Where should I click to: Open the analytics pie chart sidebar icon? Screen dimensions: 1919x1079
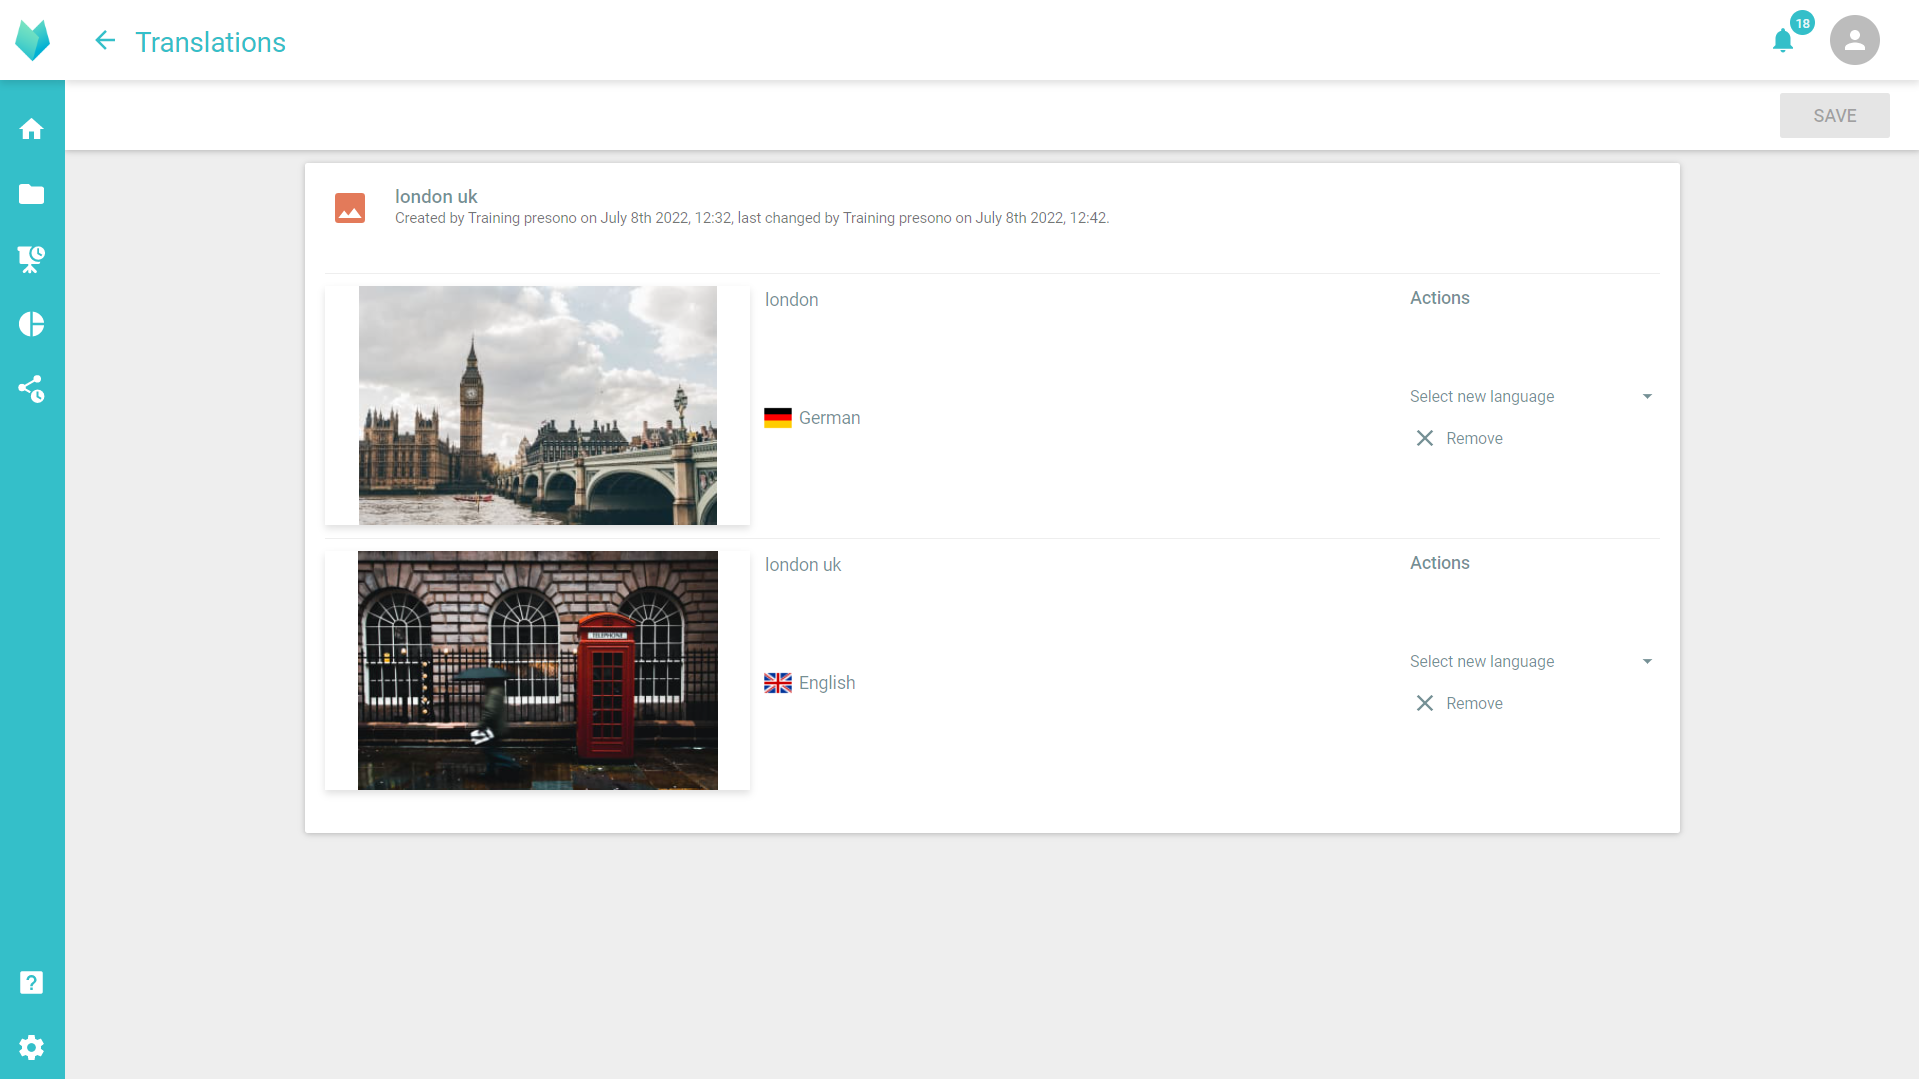(x=32, y=324)
